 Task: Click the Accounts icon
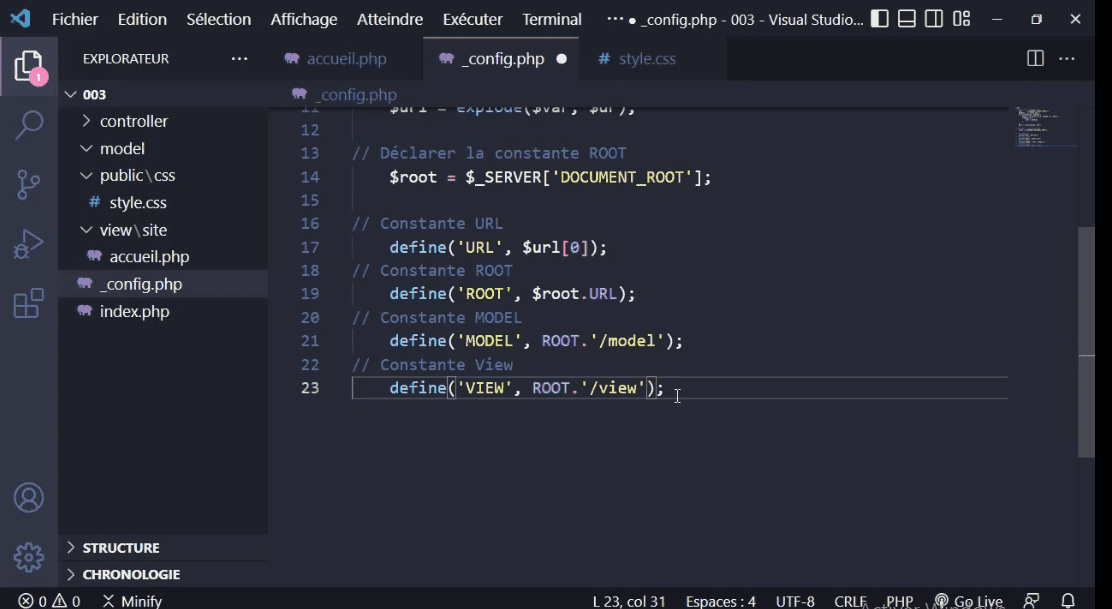click(x=29, y=497)
